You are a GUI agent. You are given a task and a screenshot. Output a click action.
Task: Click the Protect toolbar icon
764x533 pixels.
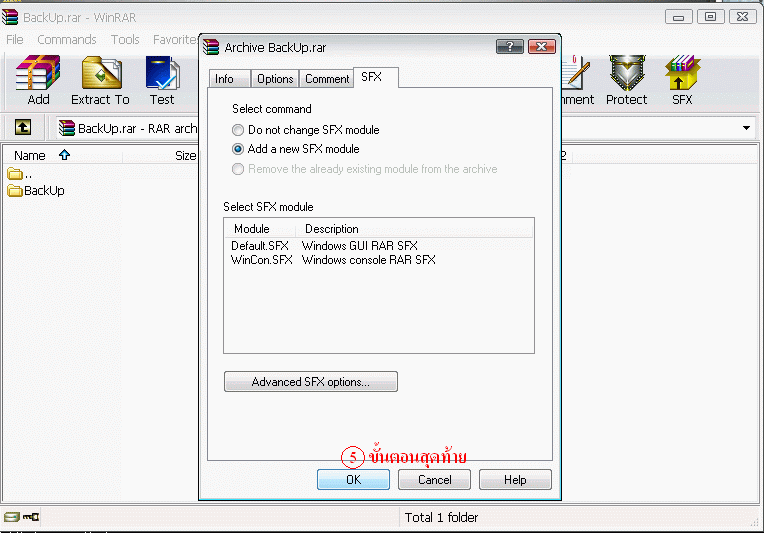pyautogui.click(x=627, y=80)
